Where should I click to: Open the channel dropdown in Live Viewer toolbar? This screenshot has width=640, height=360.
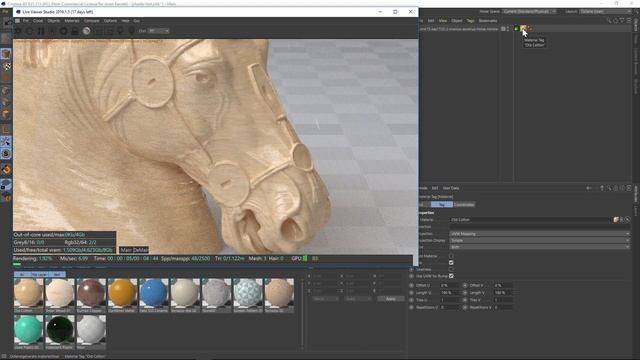(x=158, y=31)
